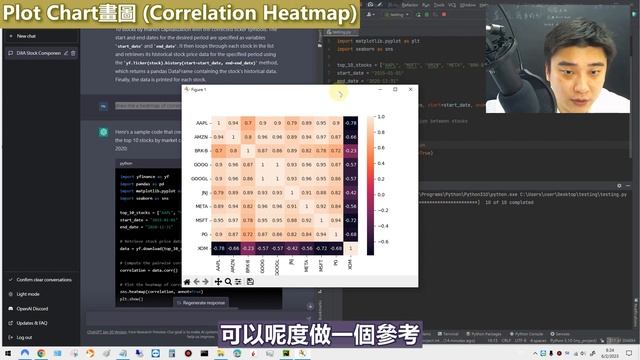Open the Services tool window tab

[559, 333]
